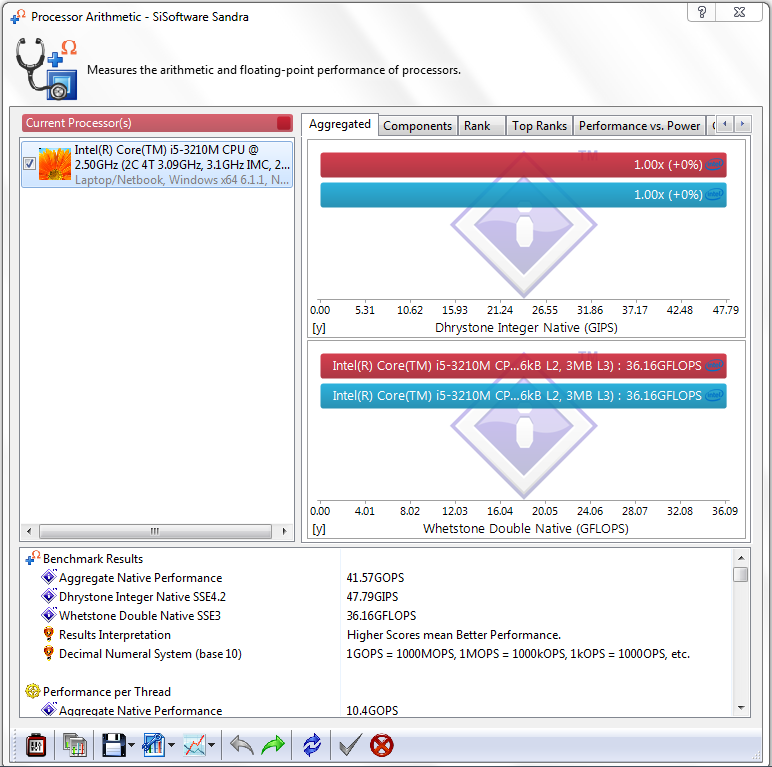This screenshot has width=772, height=767.
Task: Click the Decimal Numeral System row icon
Action: click(48, 653)
